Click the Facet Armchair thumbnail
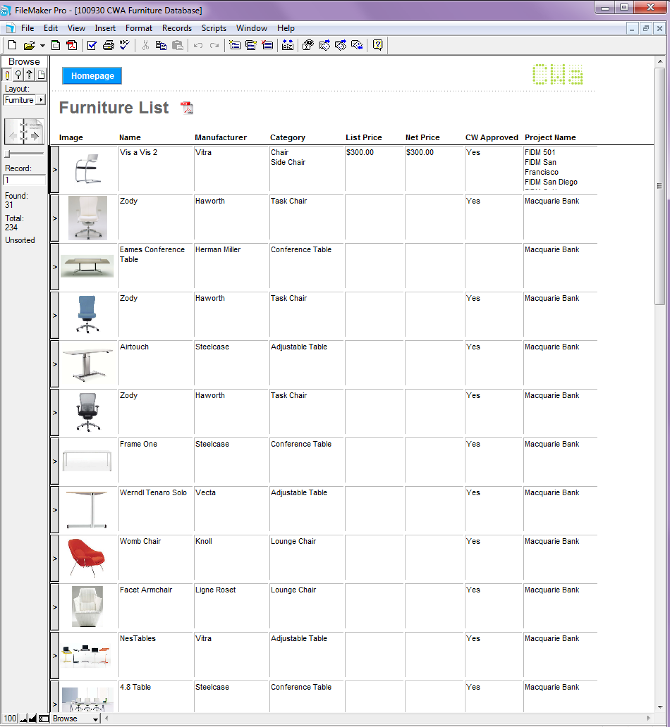 point(87,606)
